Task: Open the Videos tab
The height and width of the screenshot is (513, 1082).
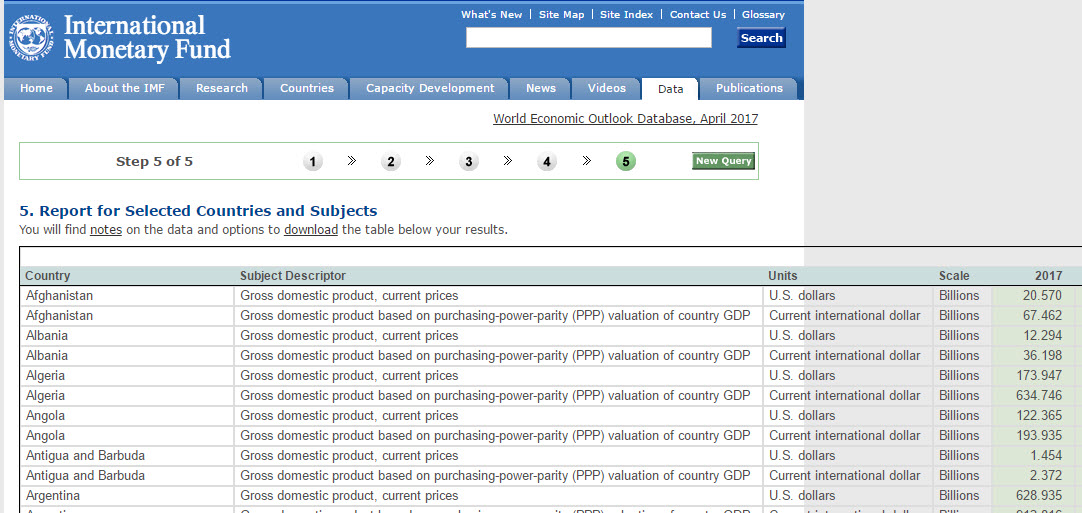Action: click(x=607, y=88)
